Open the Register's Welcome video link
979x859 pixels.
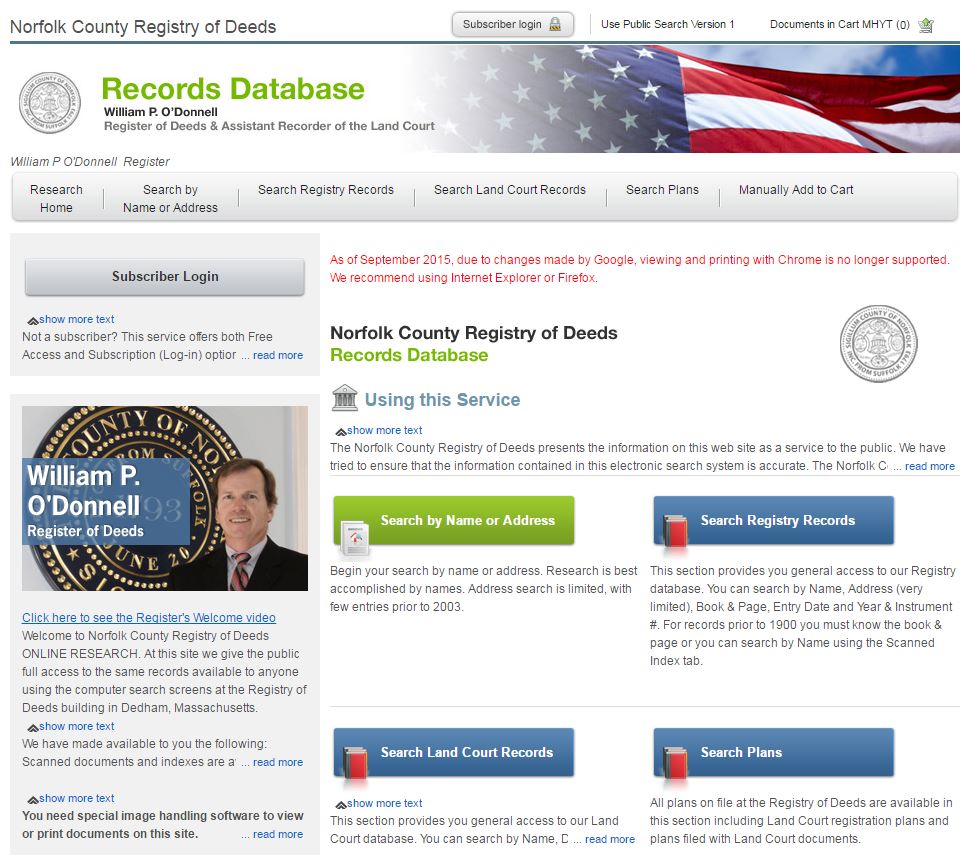point(148,617)
